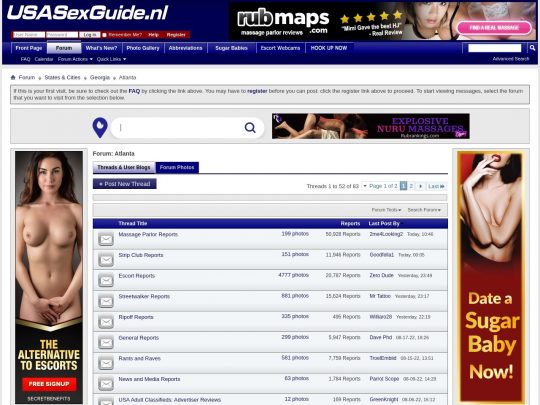Sort by the Reports column header
This screenshot has width=540, height=405.
(x=350, y=224)
